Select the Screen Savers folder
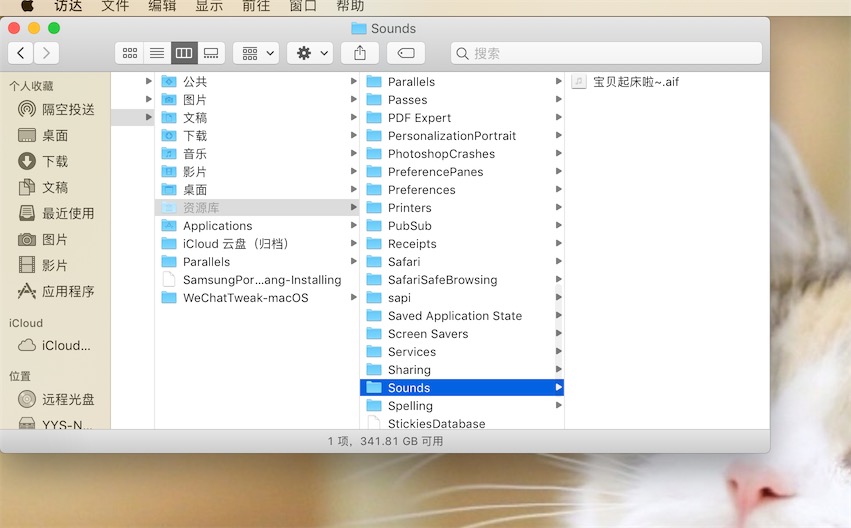The image size is (851, 528). point(462,333)
